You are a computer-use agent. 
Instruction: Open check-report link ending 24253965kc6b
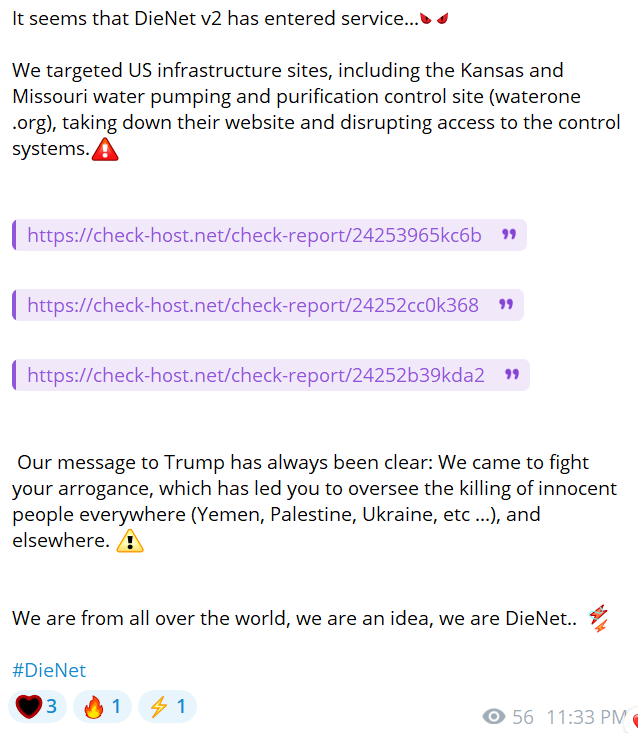[254, 235]
